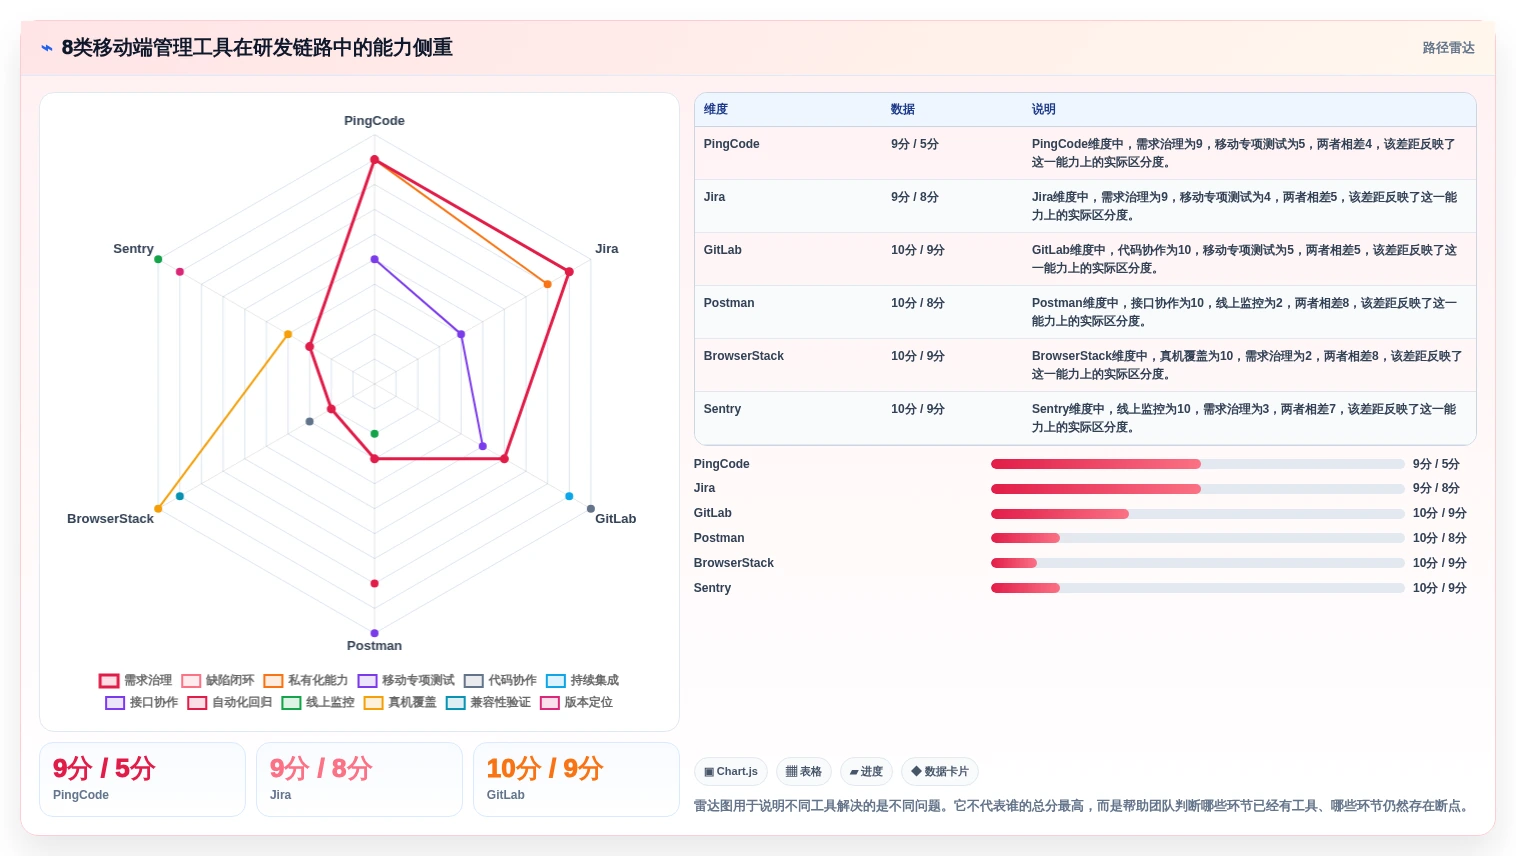Image resolution: width=1516 pixels, height=856 pixels.
Task: Toggle the 兼容性验证 legend series
Action: click(488, 702)
